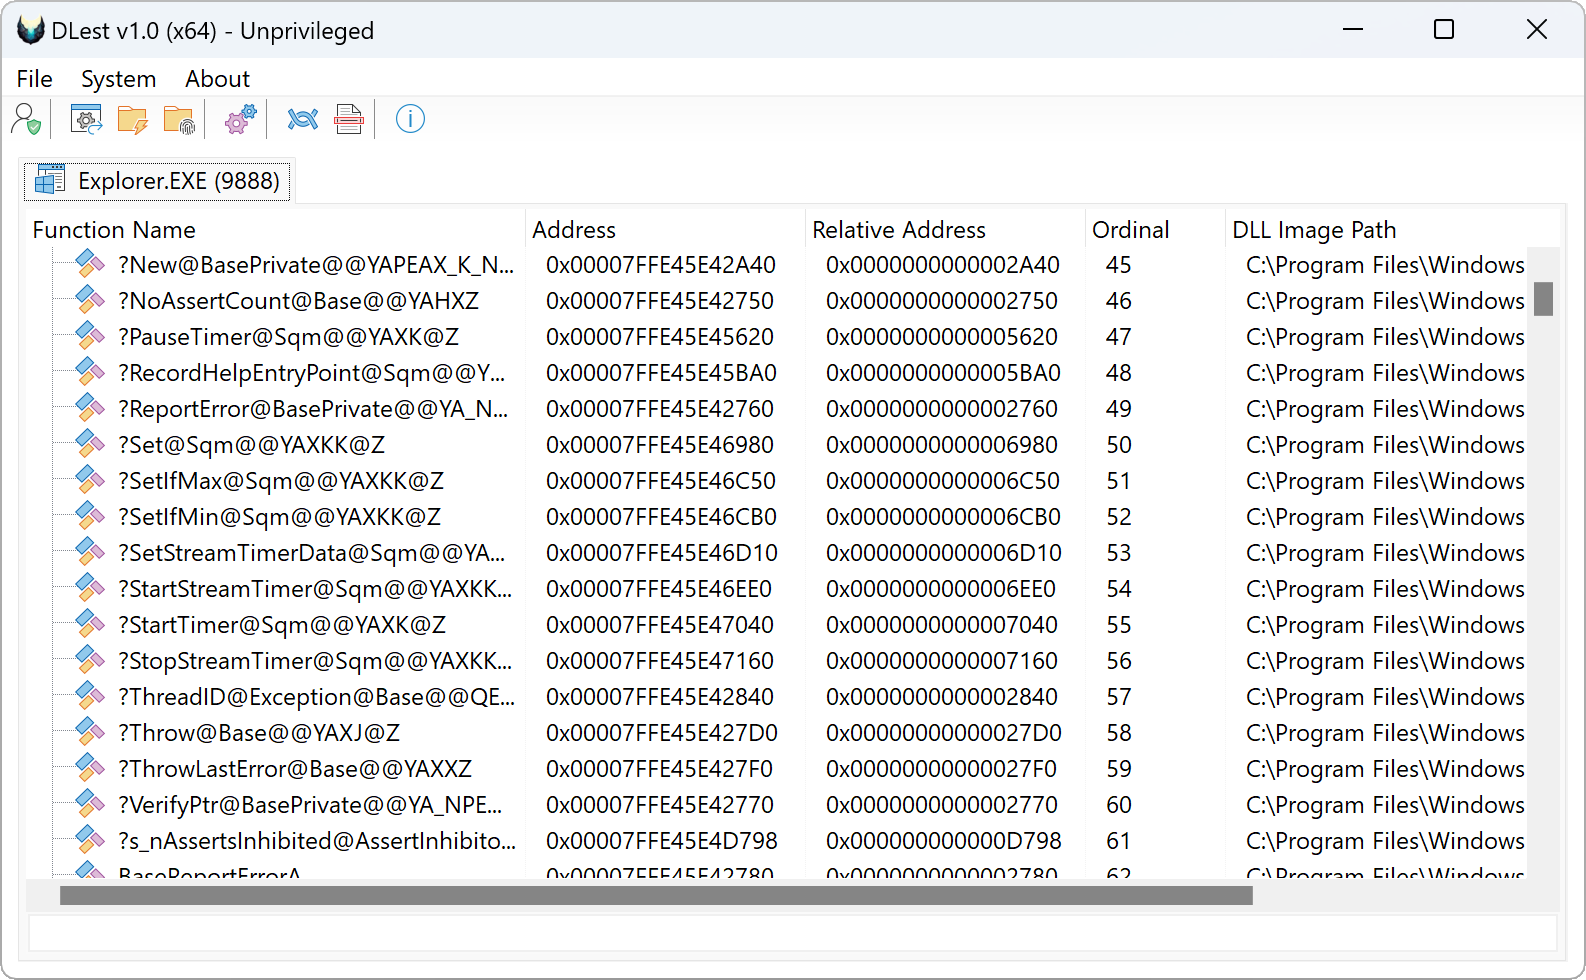Click the icon beside ?PauseTimer@Sqm@@YAXK@Z
The image size is (1586, 980).
coord(90,336)
